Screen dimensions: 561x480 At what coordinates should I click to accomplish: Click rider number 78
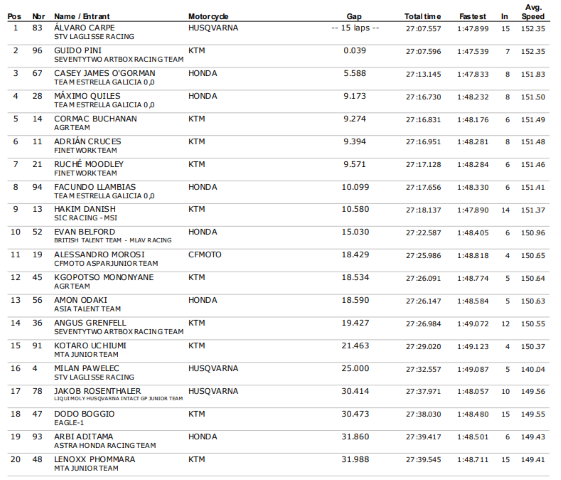37,391
